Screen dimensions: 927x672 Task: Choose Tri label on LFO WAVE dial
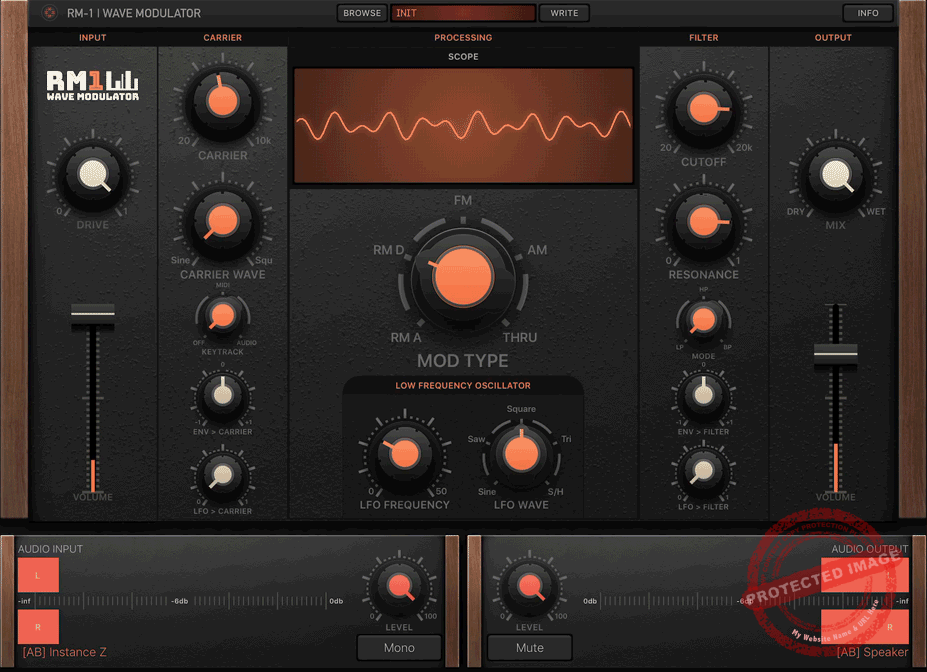tap(566, 439)
